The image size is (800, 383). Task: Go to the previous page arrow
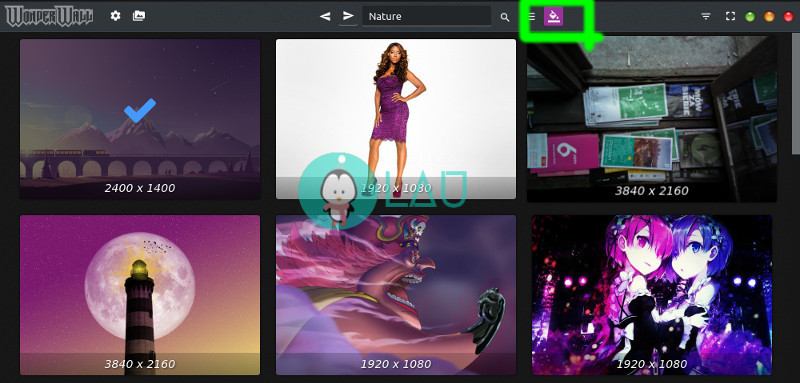click(325, 16)
